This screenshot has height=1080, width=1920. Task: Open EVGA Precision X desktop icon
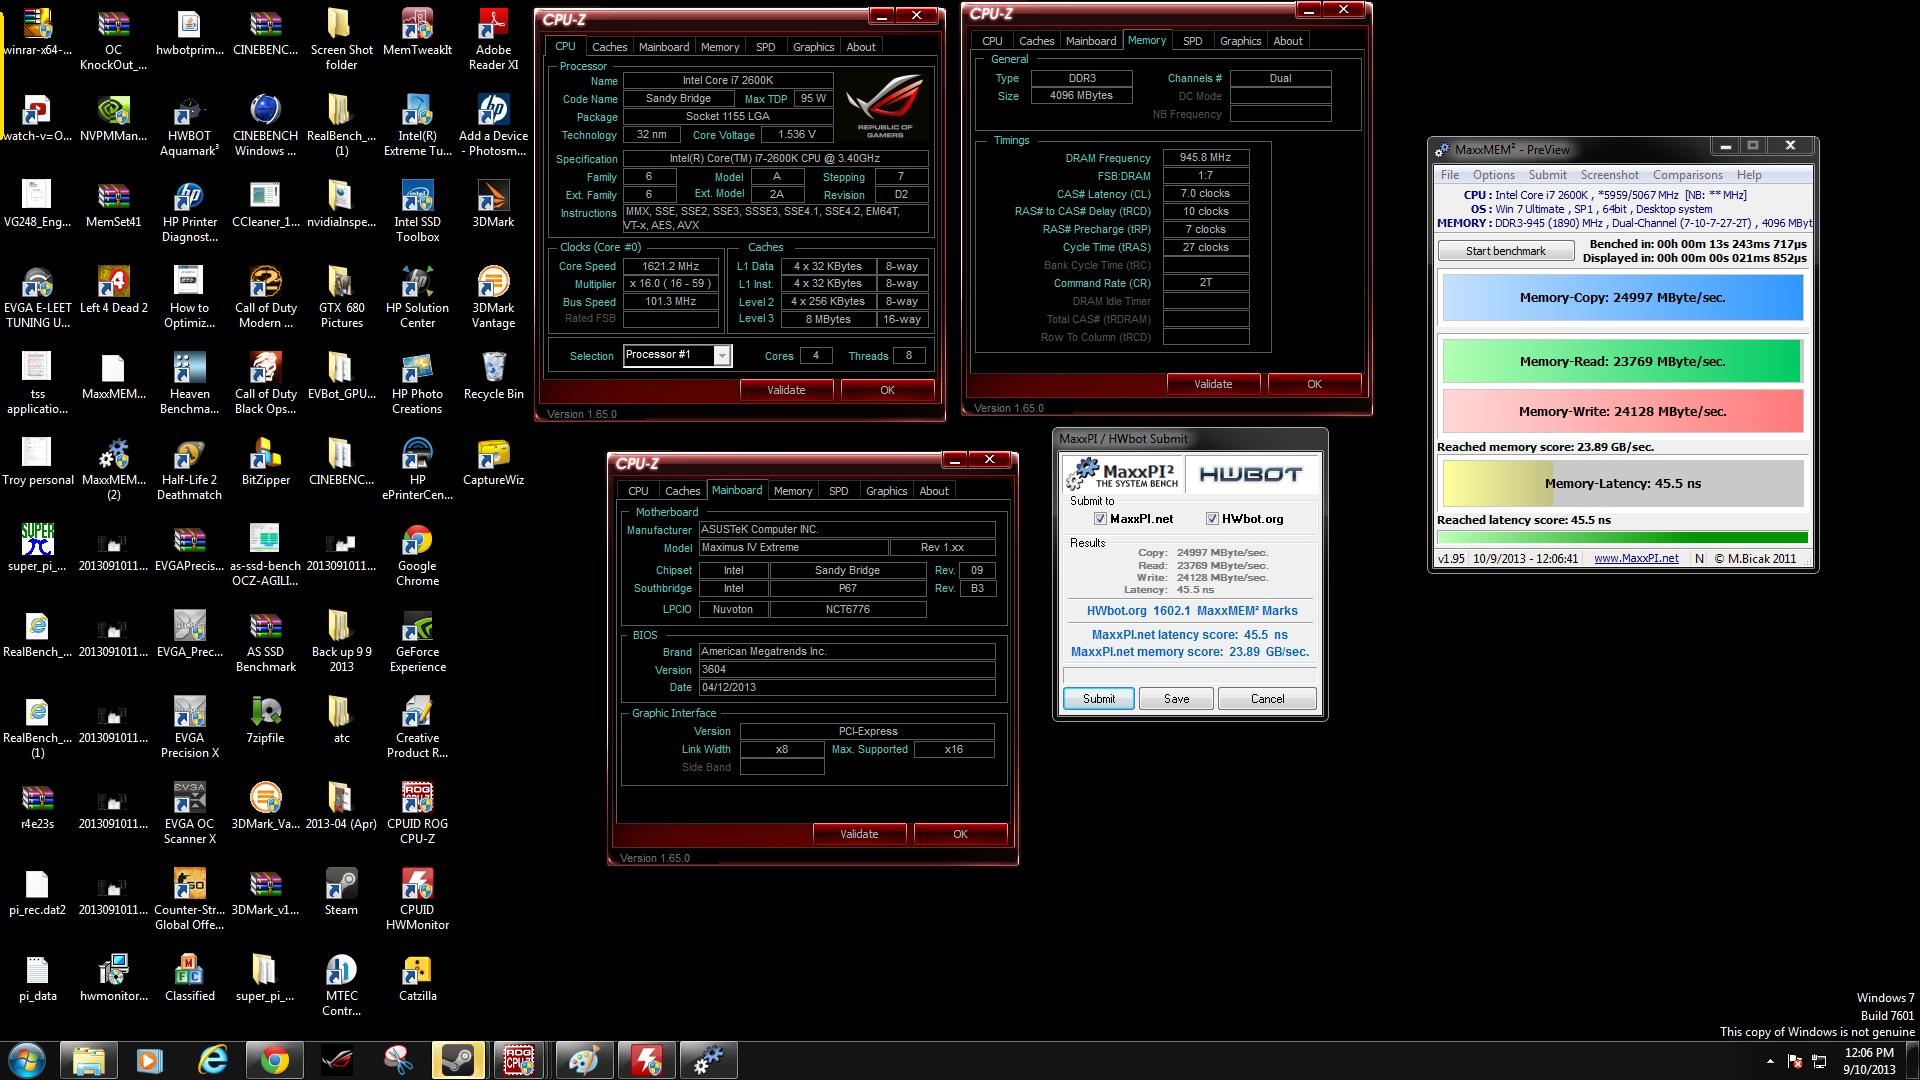pos(189,728)
